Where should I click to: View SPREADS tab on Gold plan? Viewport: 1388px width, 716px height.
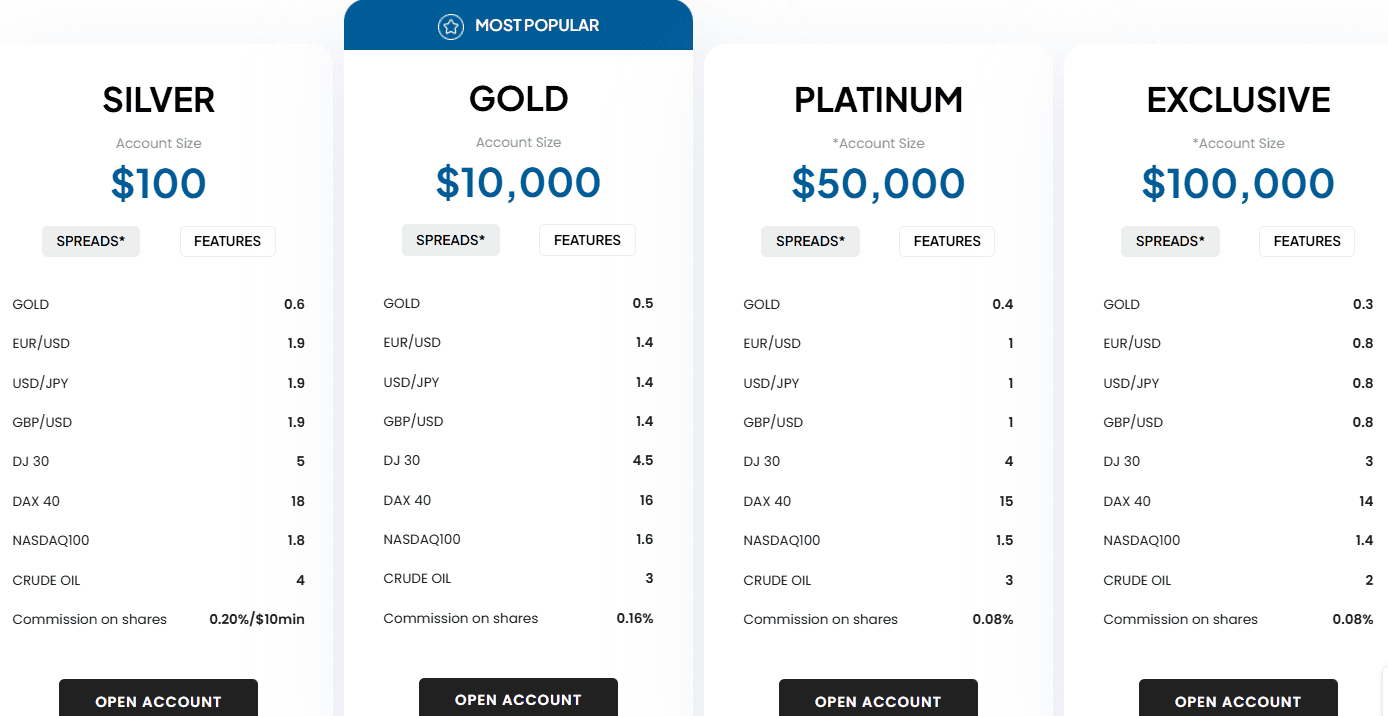pyautogui.click(x=450, y=240)
